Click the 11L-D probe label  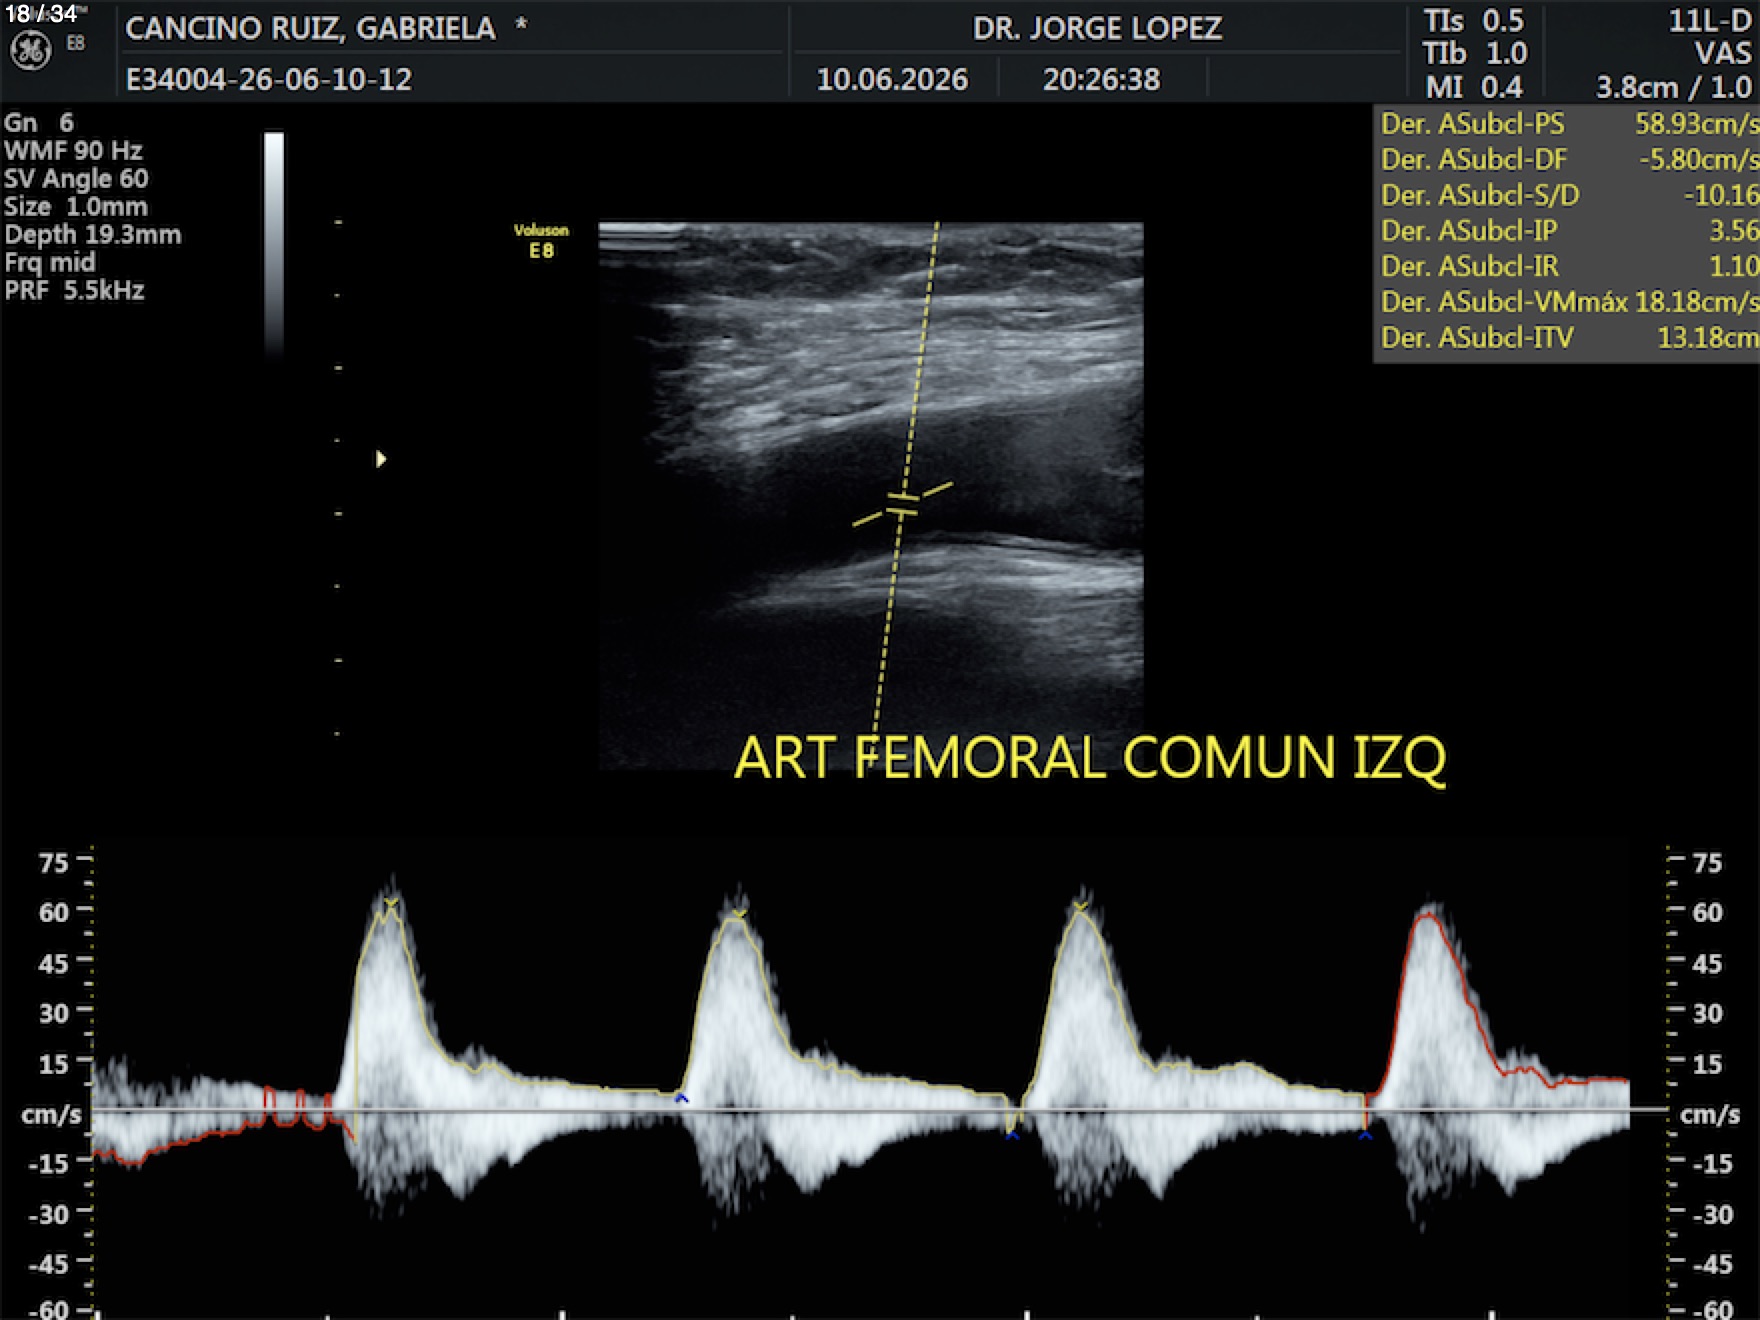pos(1709,21)
